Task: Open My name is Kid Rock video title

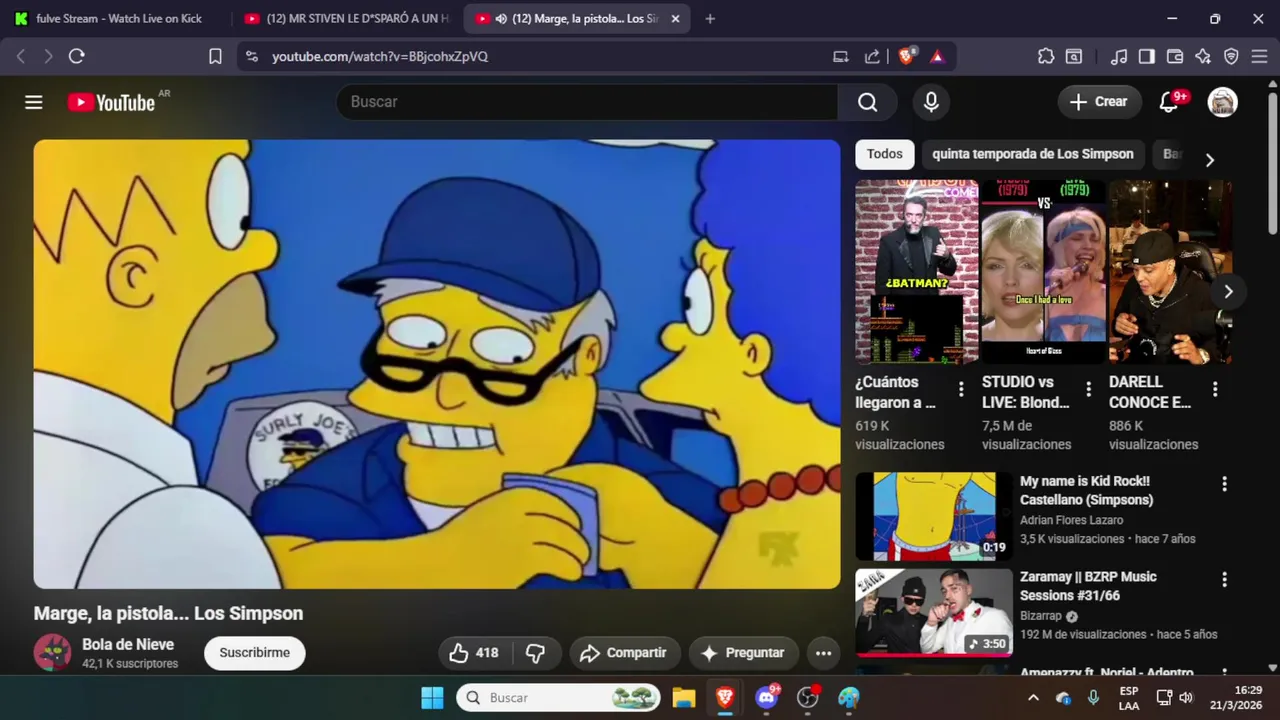Action: (1086, 490)
